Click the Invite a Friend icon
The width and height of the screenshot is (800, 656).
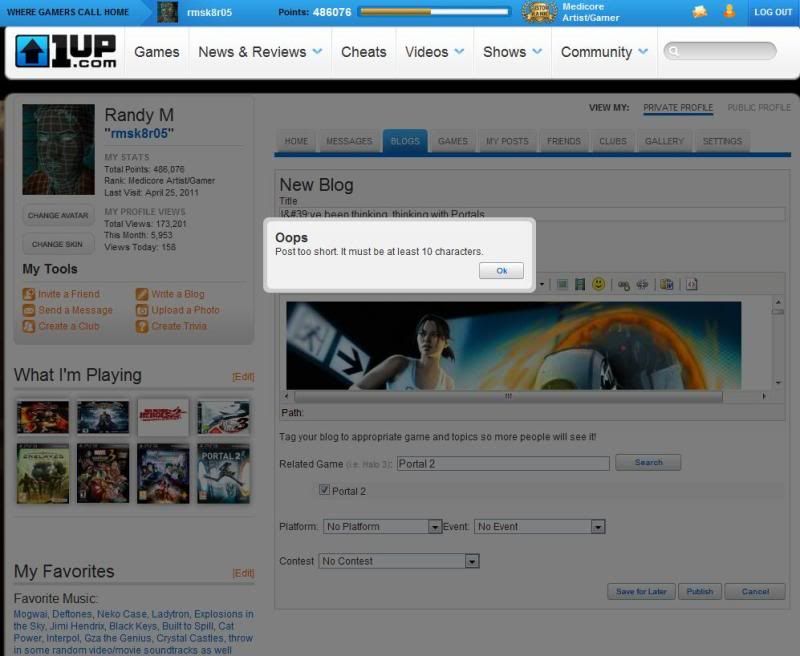(x=29, y=294)
